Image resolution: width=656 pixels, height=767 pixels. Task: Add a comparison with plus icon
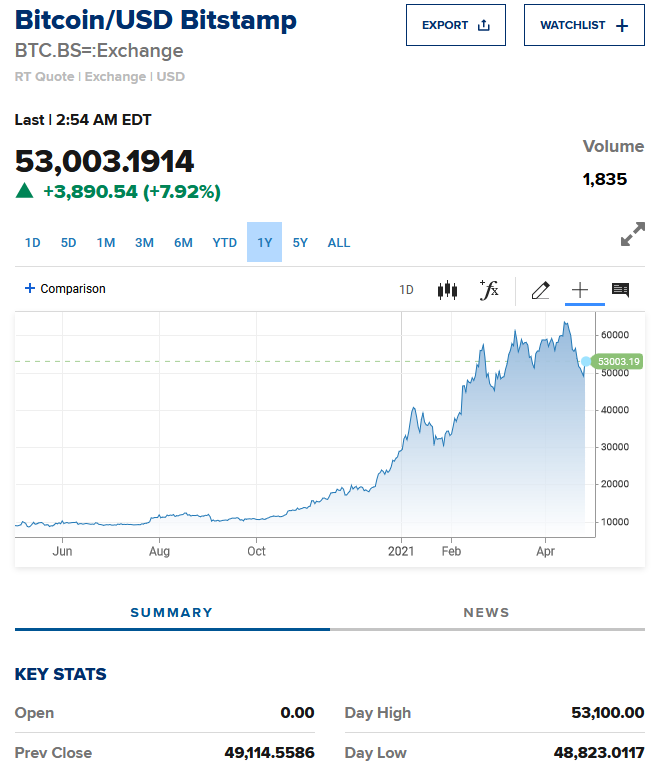[30, 289]
